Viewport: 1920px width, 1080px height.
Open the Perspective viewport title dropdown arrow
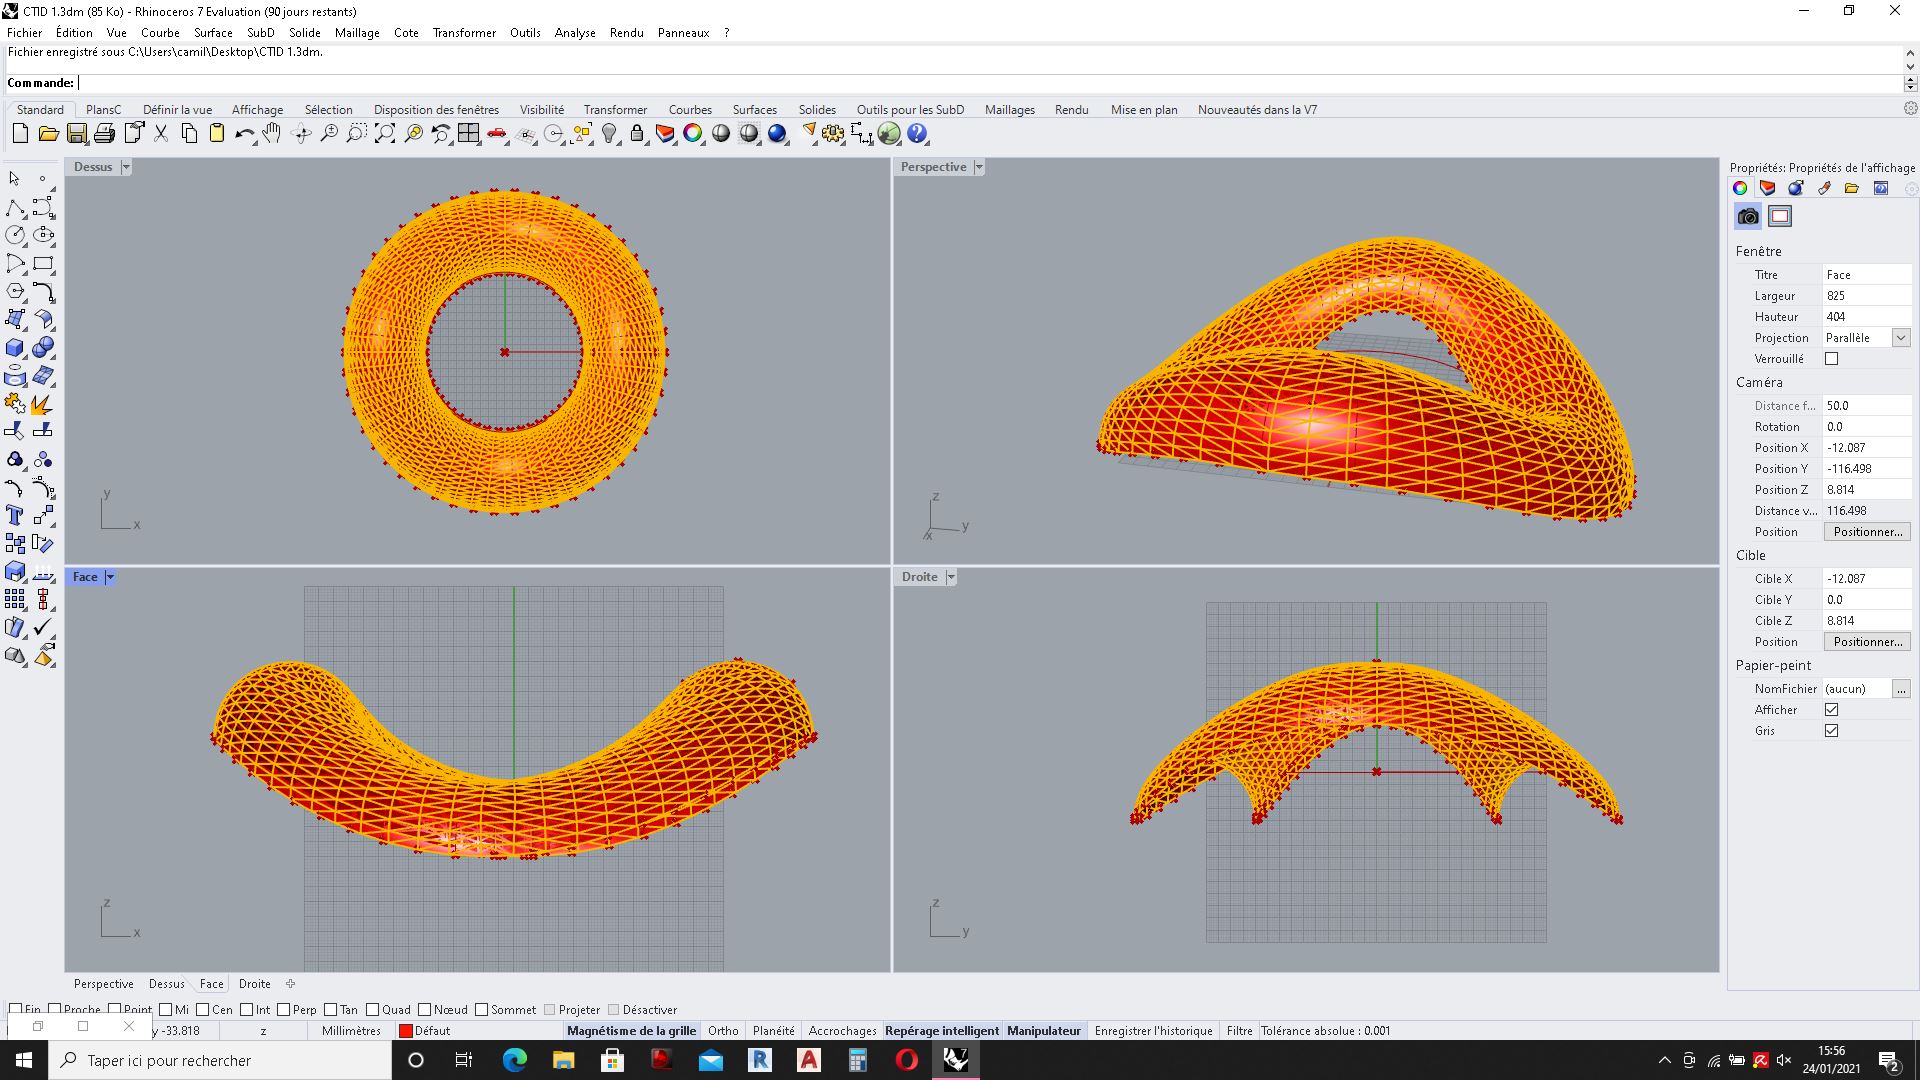pos(979,167)
